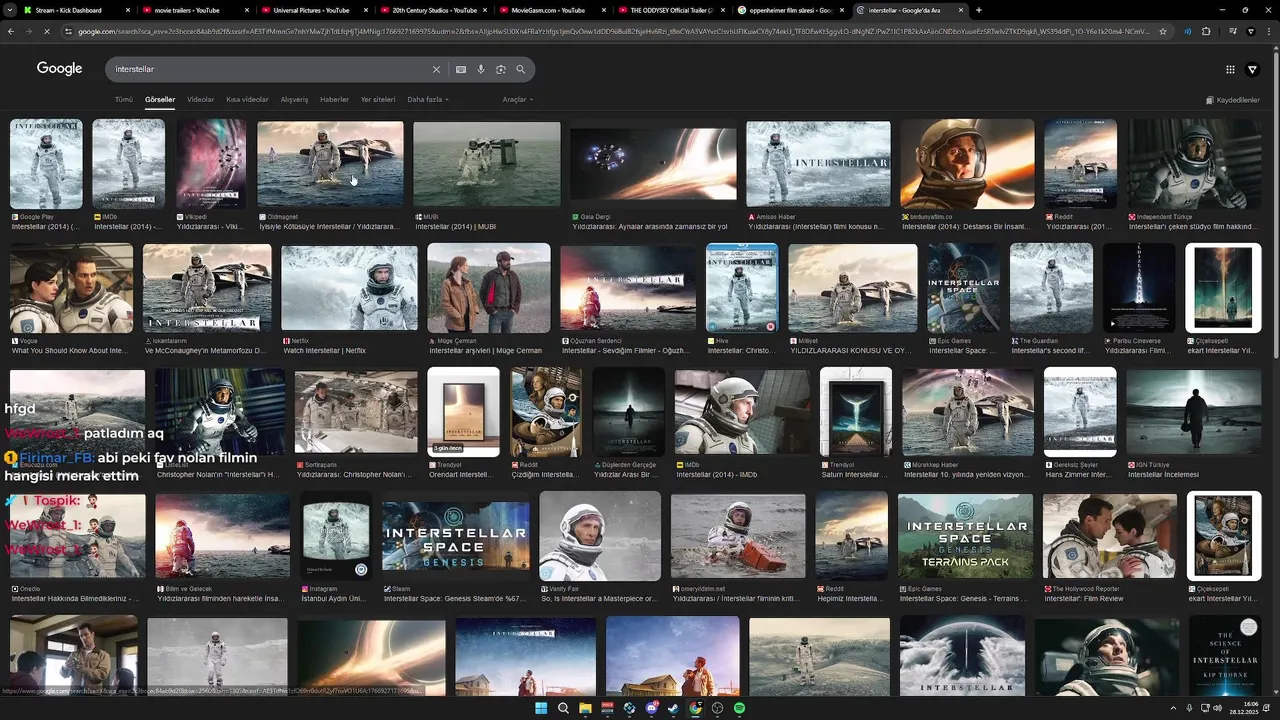This screenshot has height=720, width=1280.
Task: Open the browser three-dot menu
Action: point(1270,31)
